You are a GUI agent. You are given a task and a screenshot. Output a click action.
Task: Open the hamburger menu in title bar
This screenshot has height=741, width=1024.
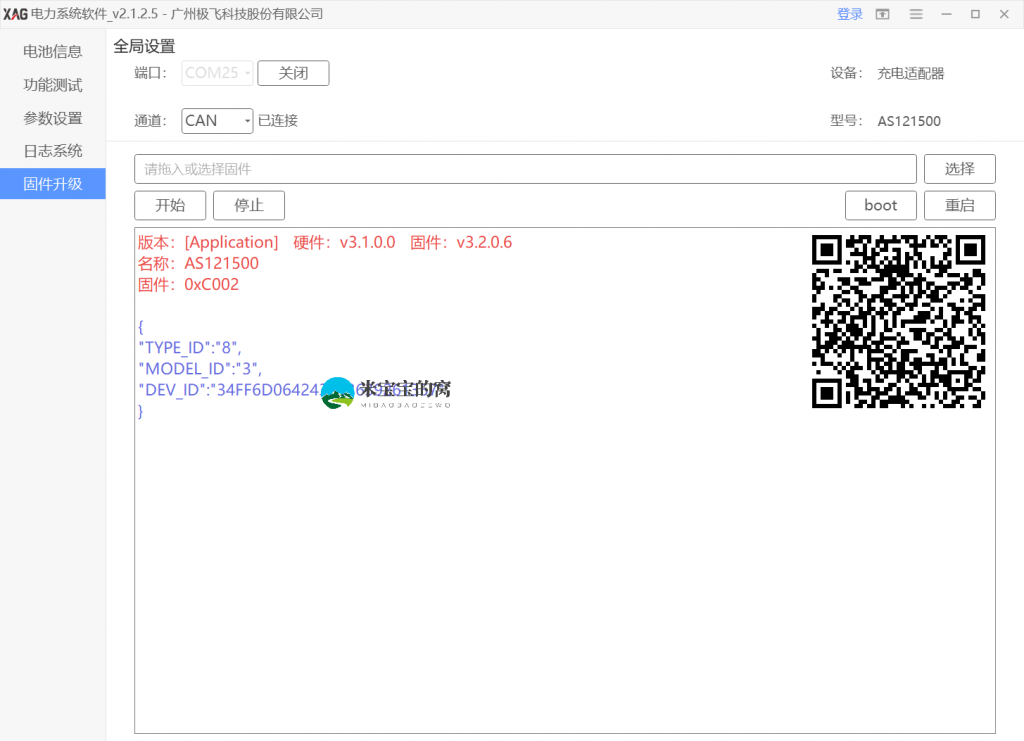(915, 14)
